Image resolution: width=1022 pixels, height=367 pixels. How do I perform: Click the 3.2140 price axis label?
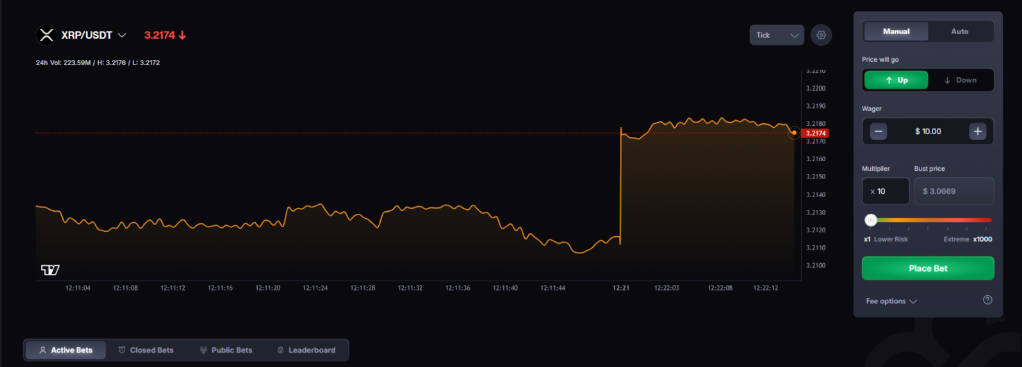click(x=816, y=195)
